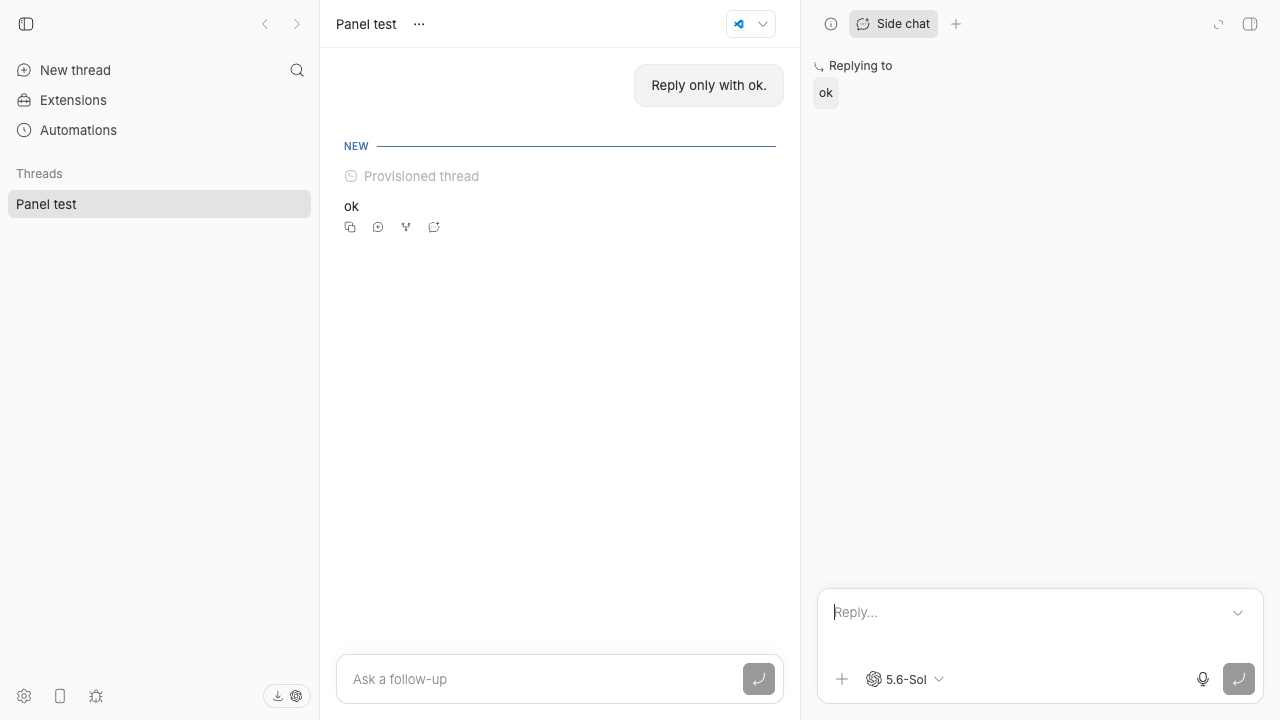Screen dimensions: 1280x720
Task: Send the side chat reply
Action: 1239,679
